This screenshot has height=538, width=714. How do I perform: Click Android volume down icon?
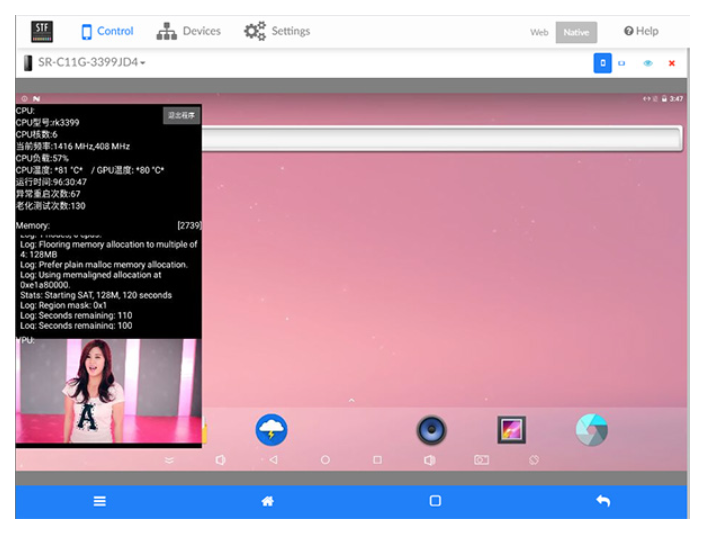click(x=220, y=460)
